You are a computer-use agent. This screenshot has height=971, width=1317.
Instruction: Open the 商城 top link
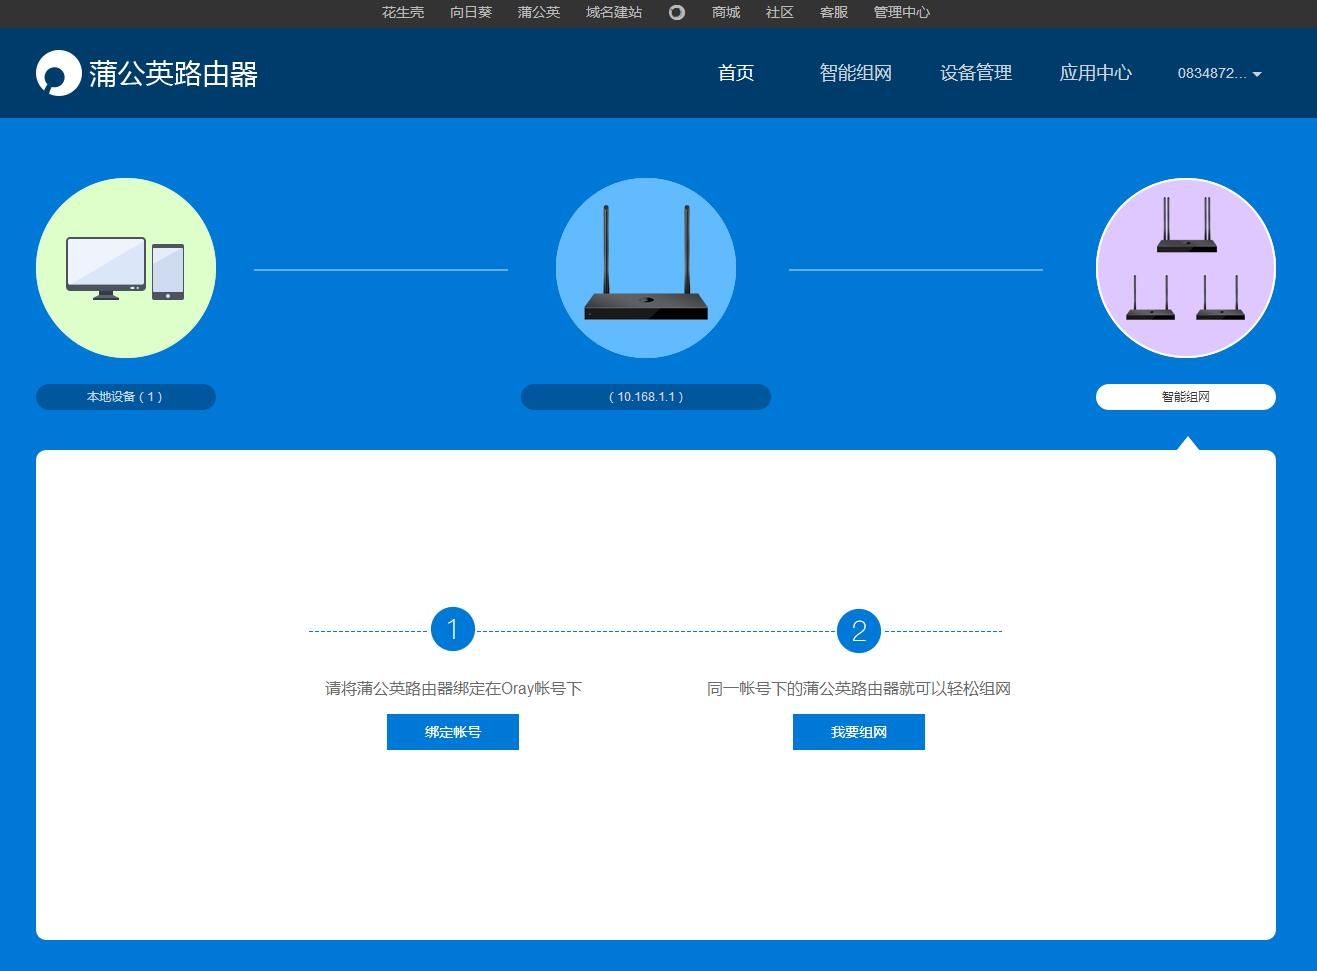point(726,13)
